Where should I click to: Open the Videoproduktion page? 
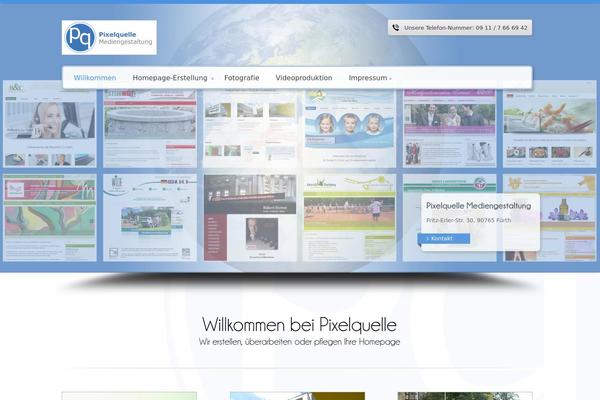pyautogui.click(x=304, y=78)
